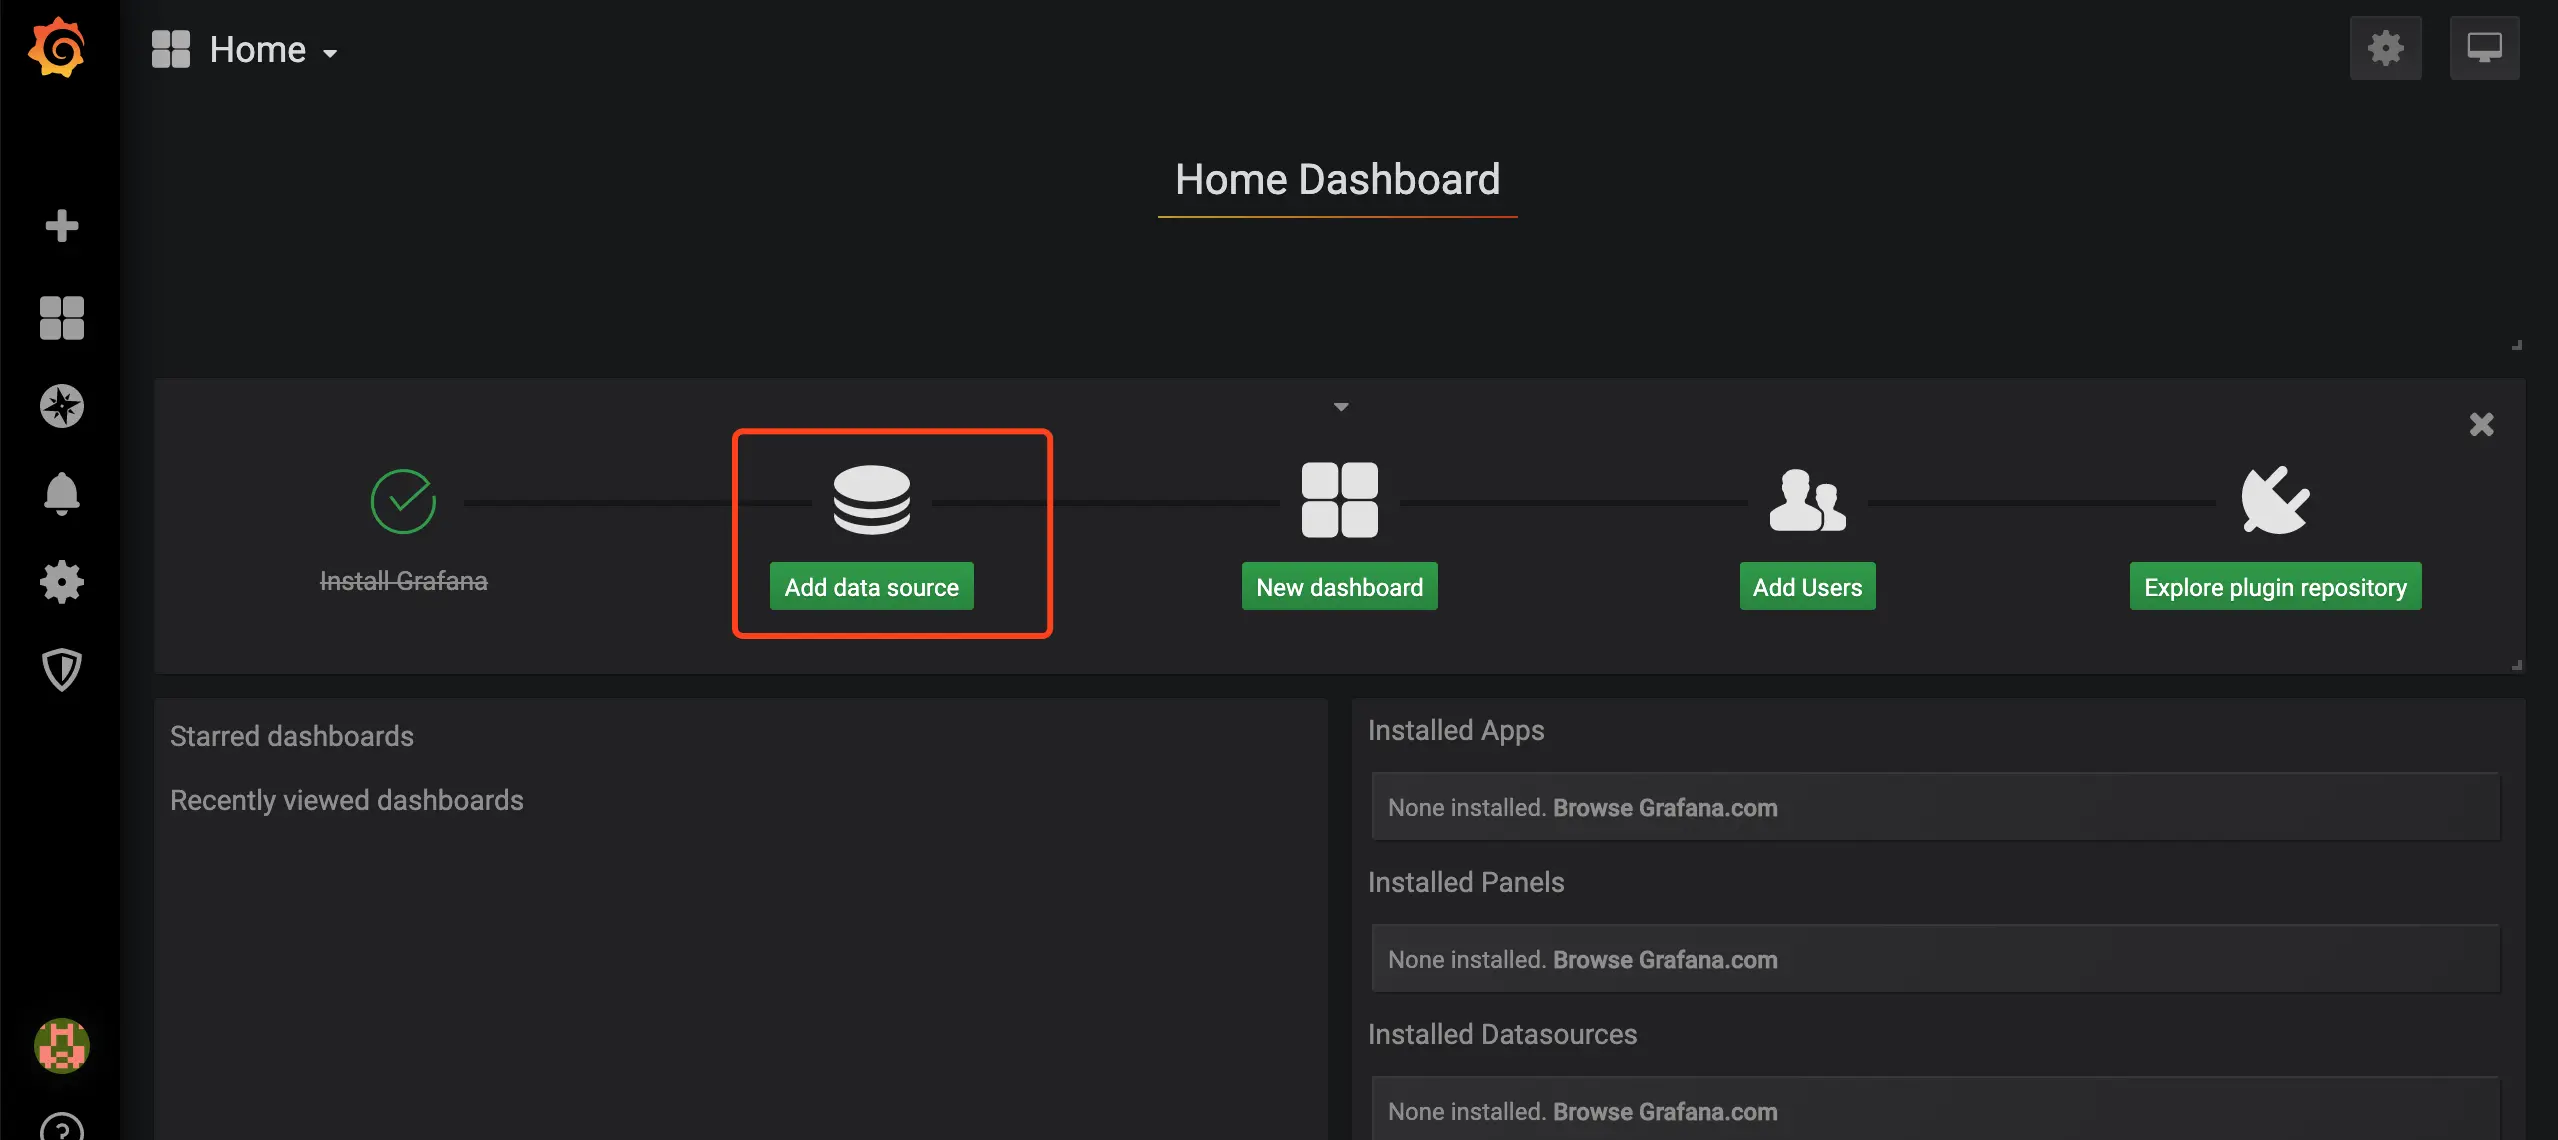Open the Help question mark icon

(61, 1128)
